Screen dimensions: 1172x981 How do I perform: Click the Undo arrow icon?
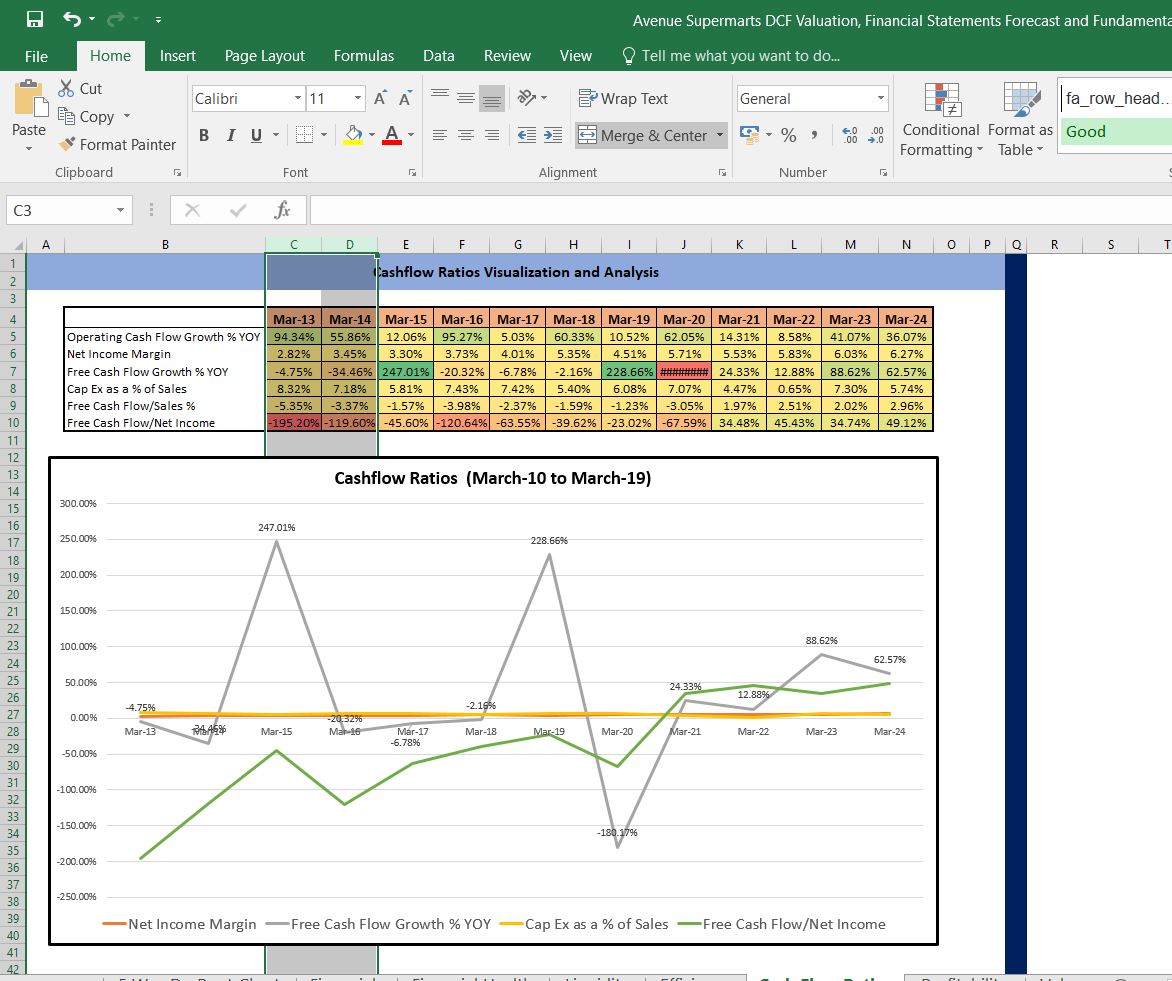tap(72, 19)
